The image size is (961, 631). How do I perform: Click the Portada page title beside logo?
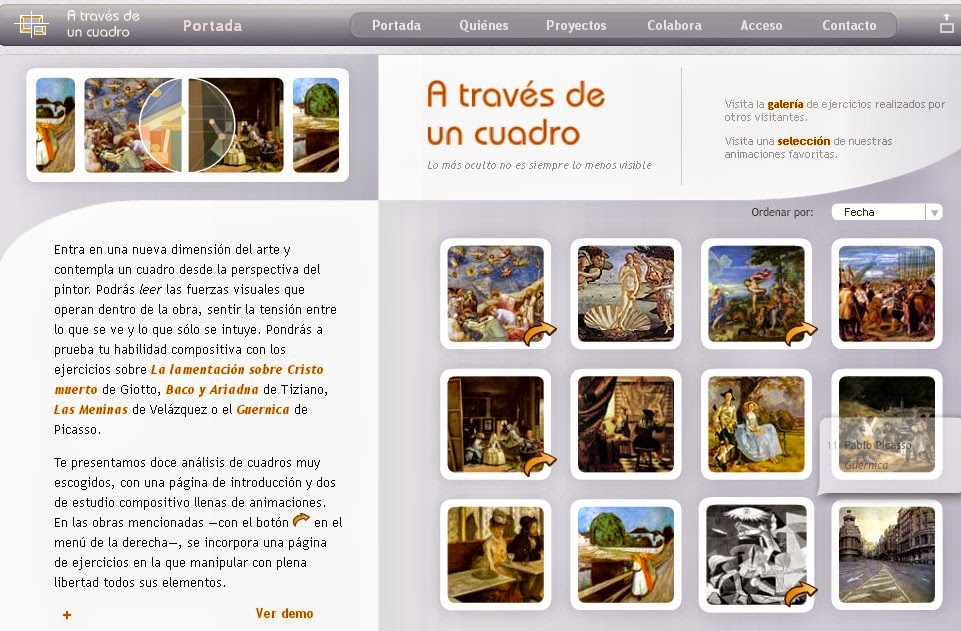pos(212,26)
